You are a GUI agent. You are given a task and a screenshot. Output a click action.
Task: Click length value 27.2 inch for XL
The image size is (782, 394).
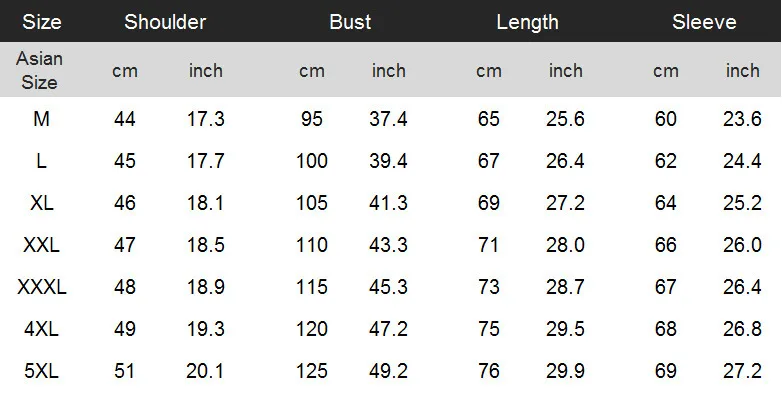click(x=565, y=203)
